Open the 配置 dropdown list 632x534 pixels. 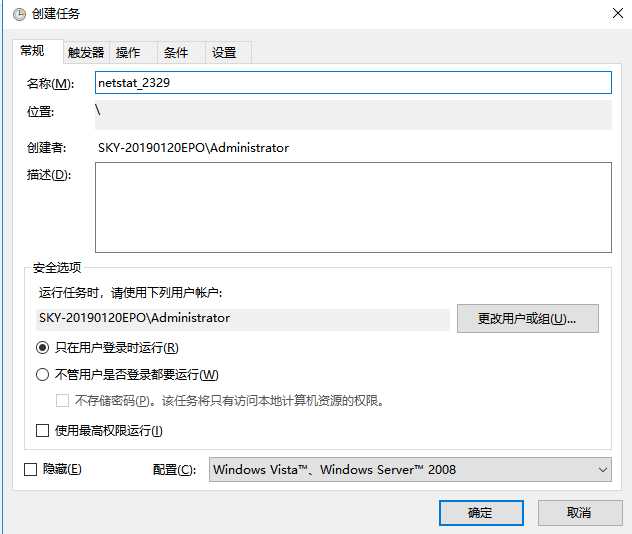click(410, 470)
